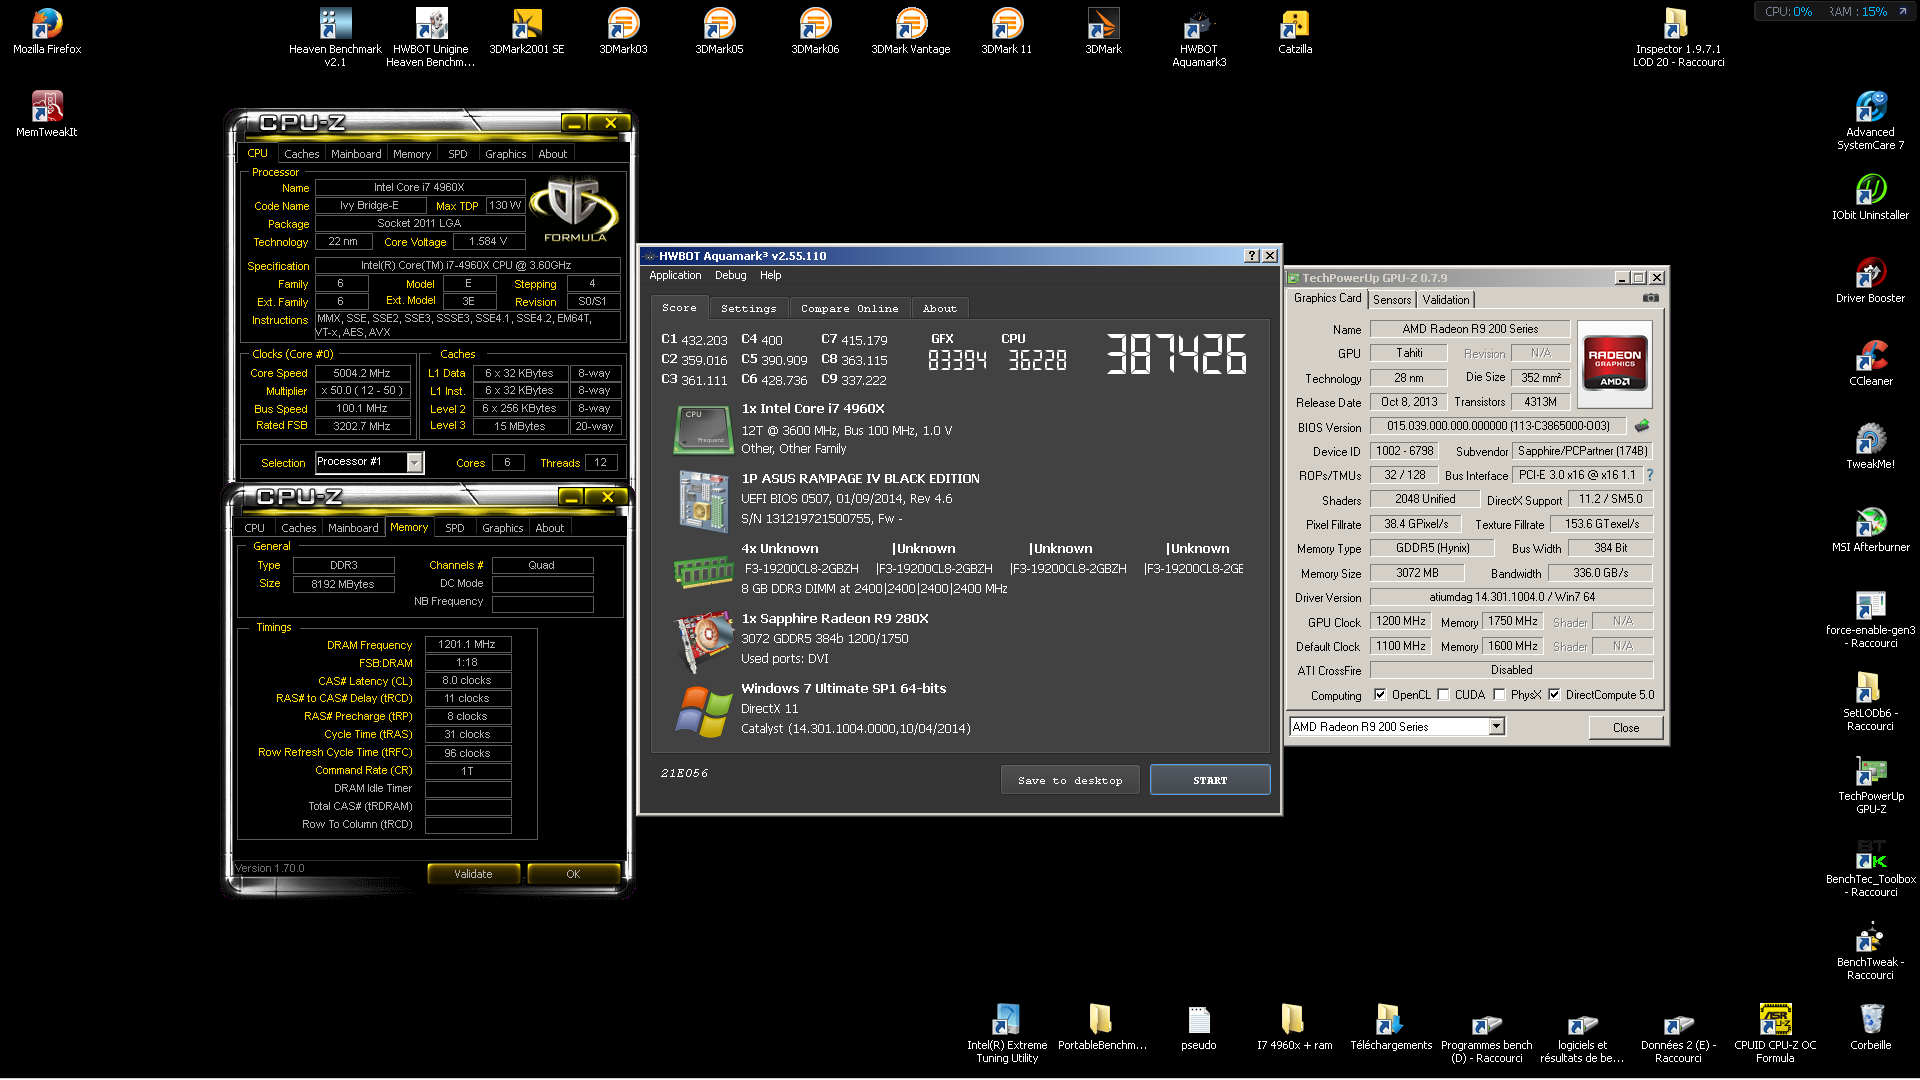The height and width of the screenshot is (1080, 1920).
Task: Open the 3DMark desktop icon
Action: (1103, 31)
